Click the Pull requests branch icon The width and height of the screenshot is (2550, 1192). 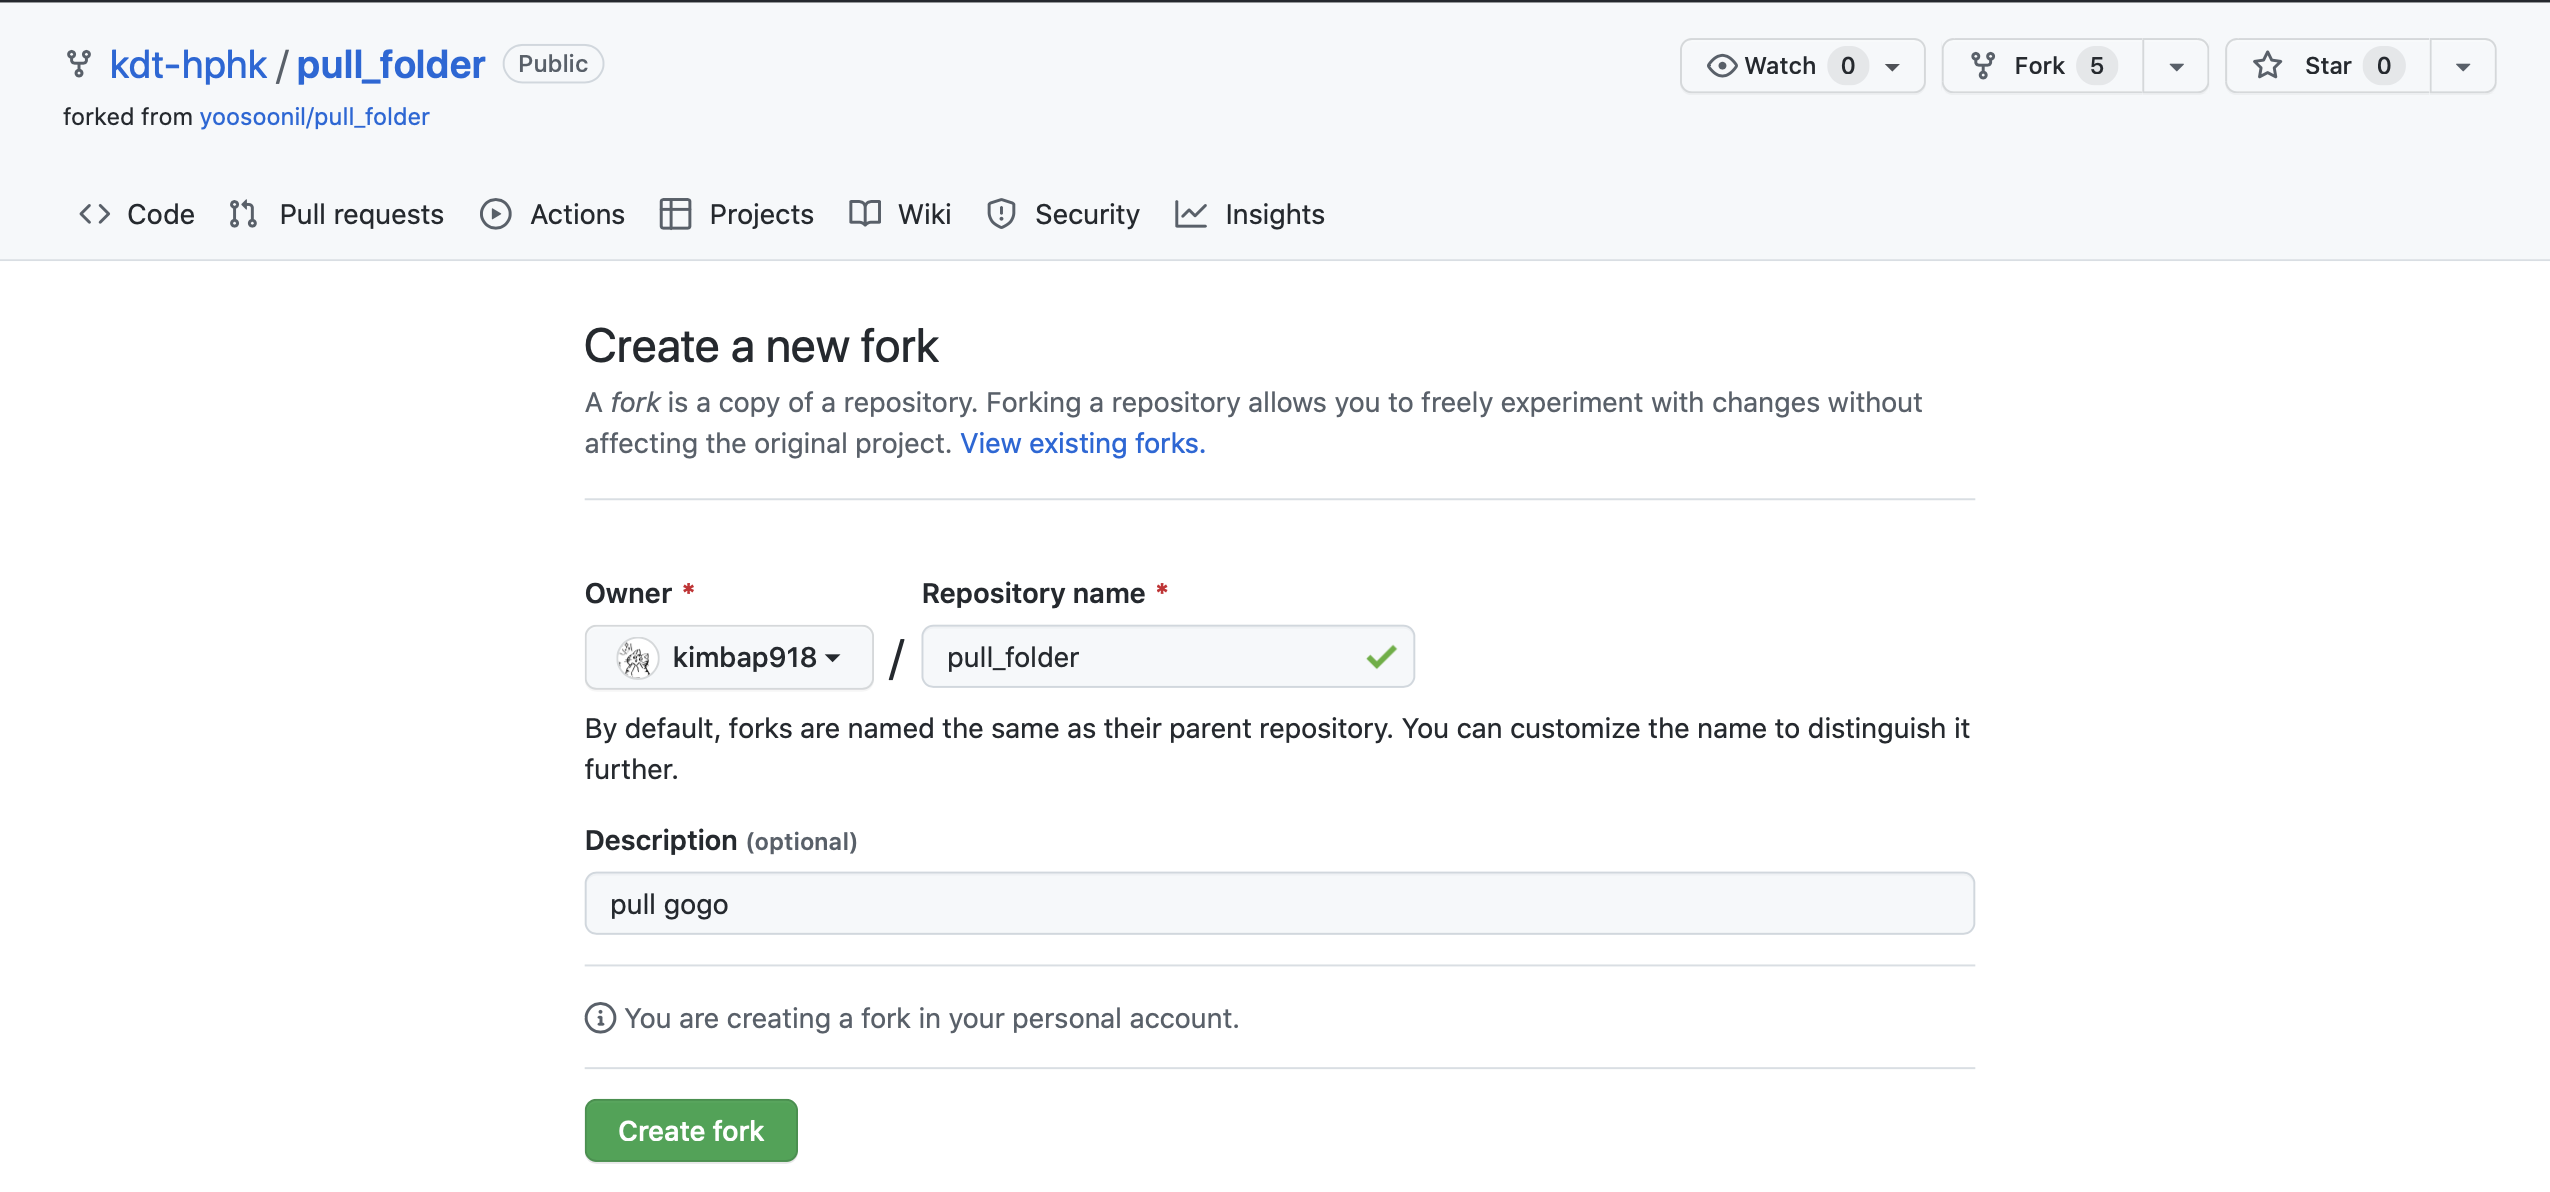243,214
